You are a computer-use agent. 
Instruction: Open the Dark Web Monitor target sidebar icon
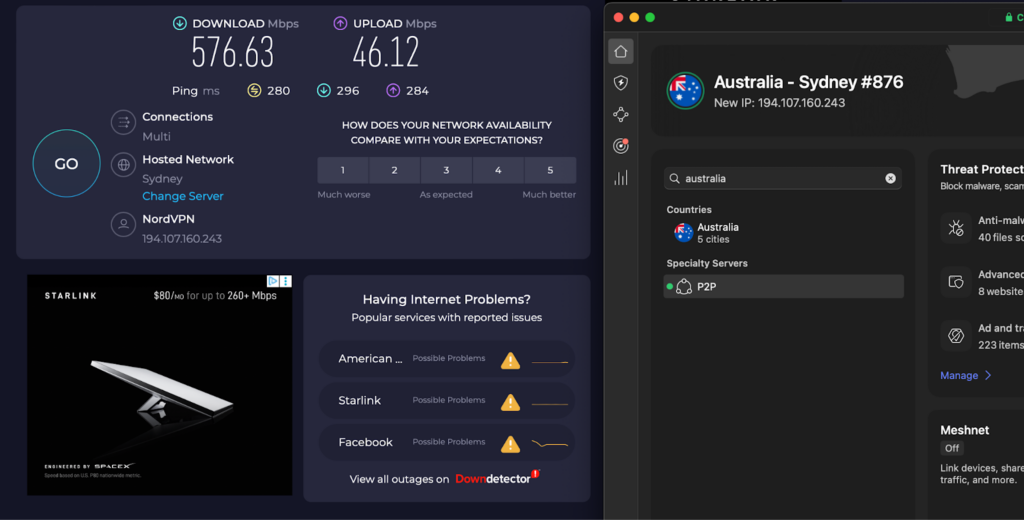click(620, 146)
